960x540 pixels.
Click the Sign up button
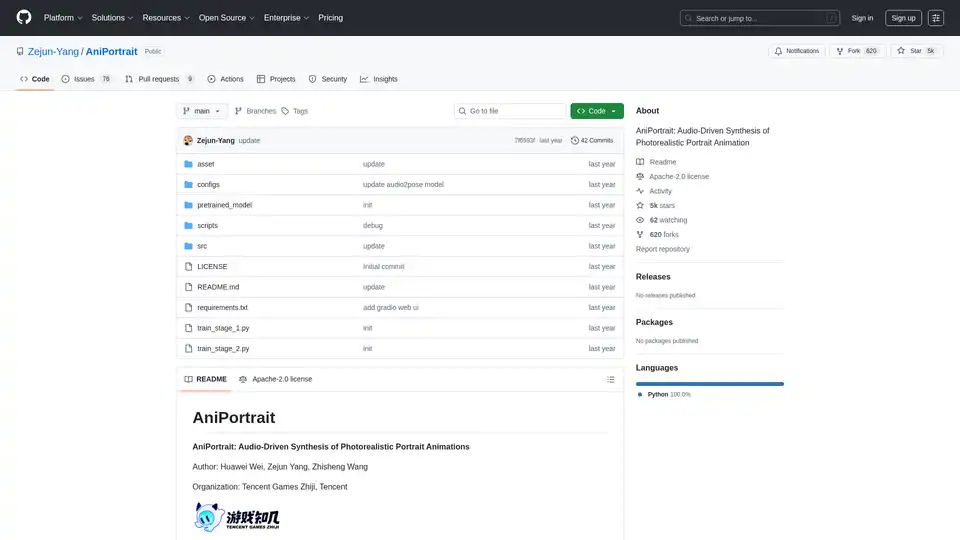(903, 18)
